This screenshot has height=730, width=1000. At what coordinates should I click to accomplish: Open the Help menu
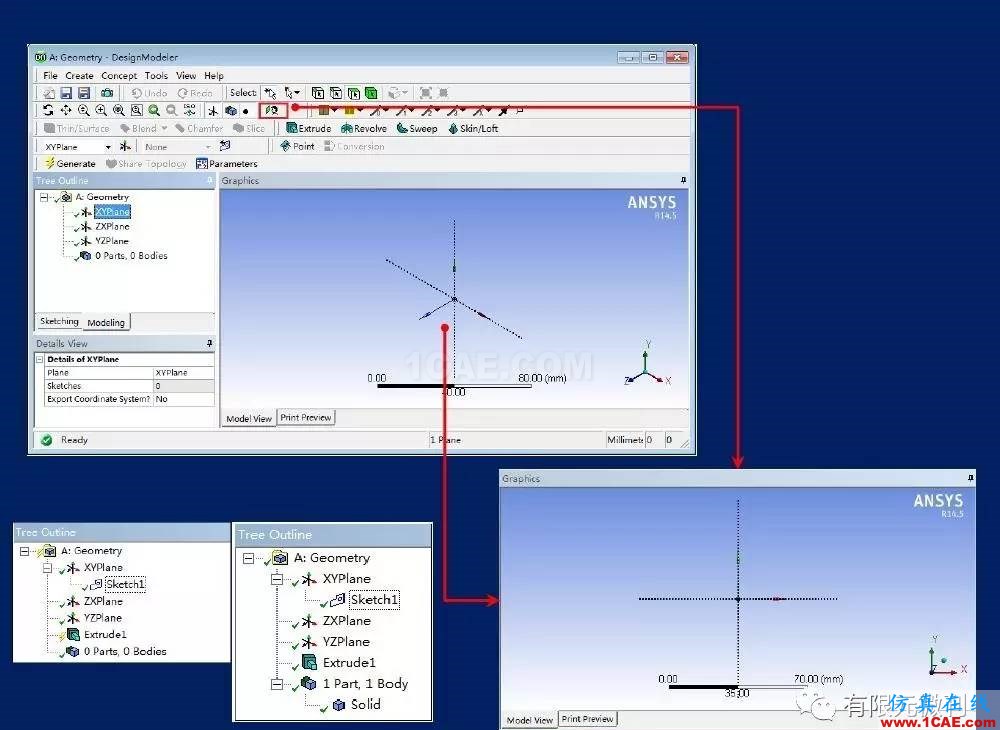pyautogui.click(x=214, y=75)
